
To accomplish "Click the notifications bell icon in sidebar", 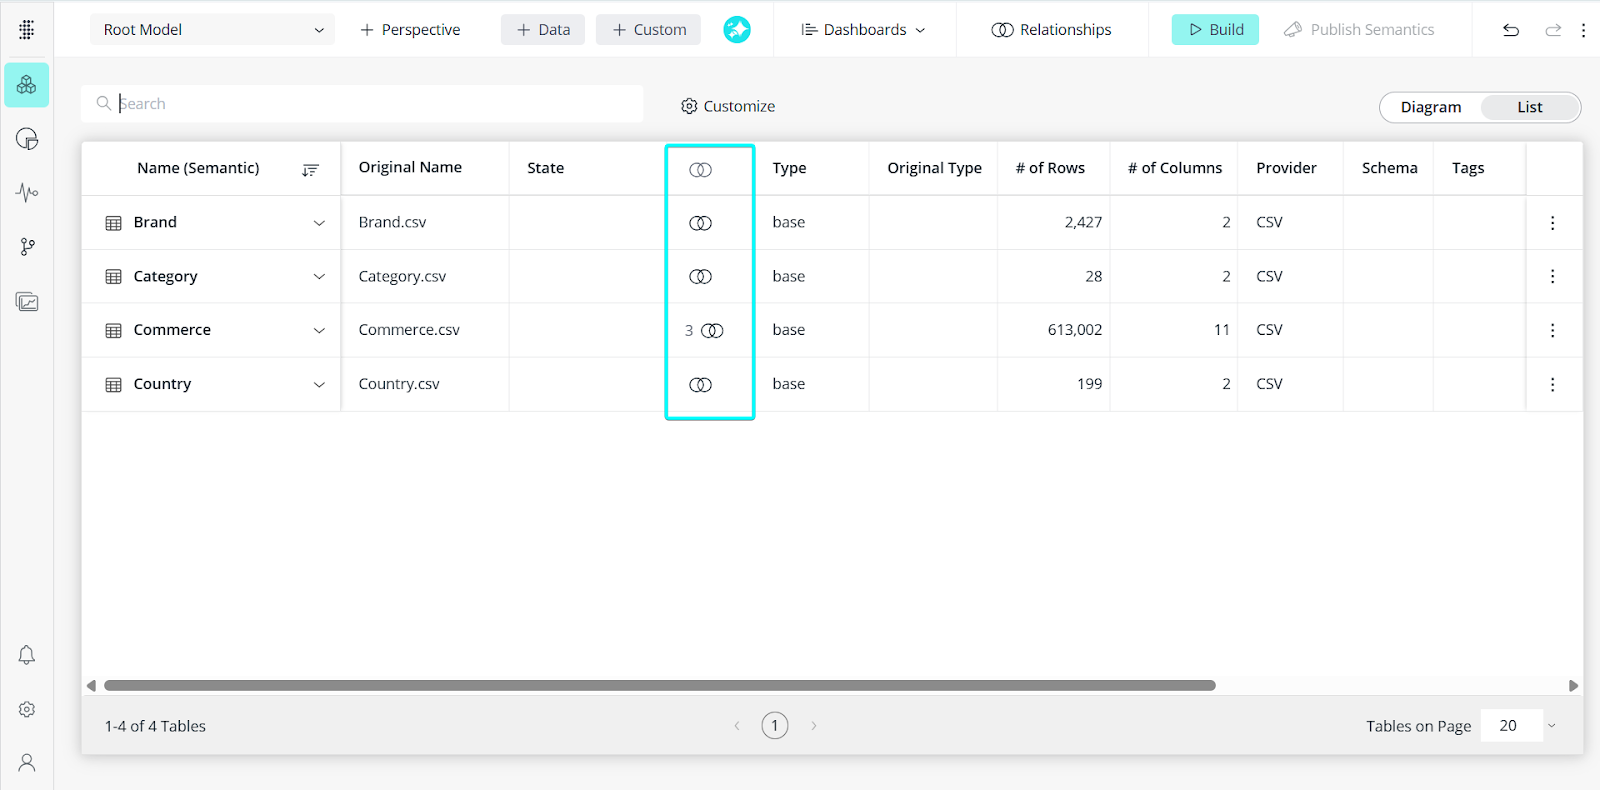I will click(x=27, y=655).
